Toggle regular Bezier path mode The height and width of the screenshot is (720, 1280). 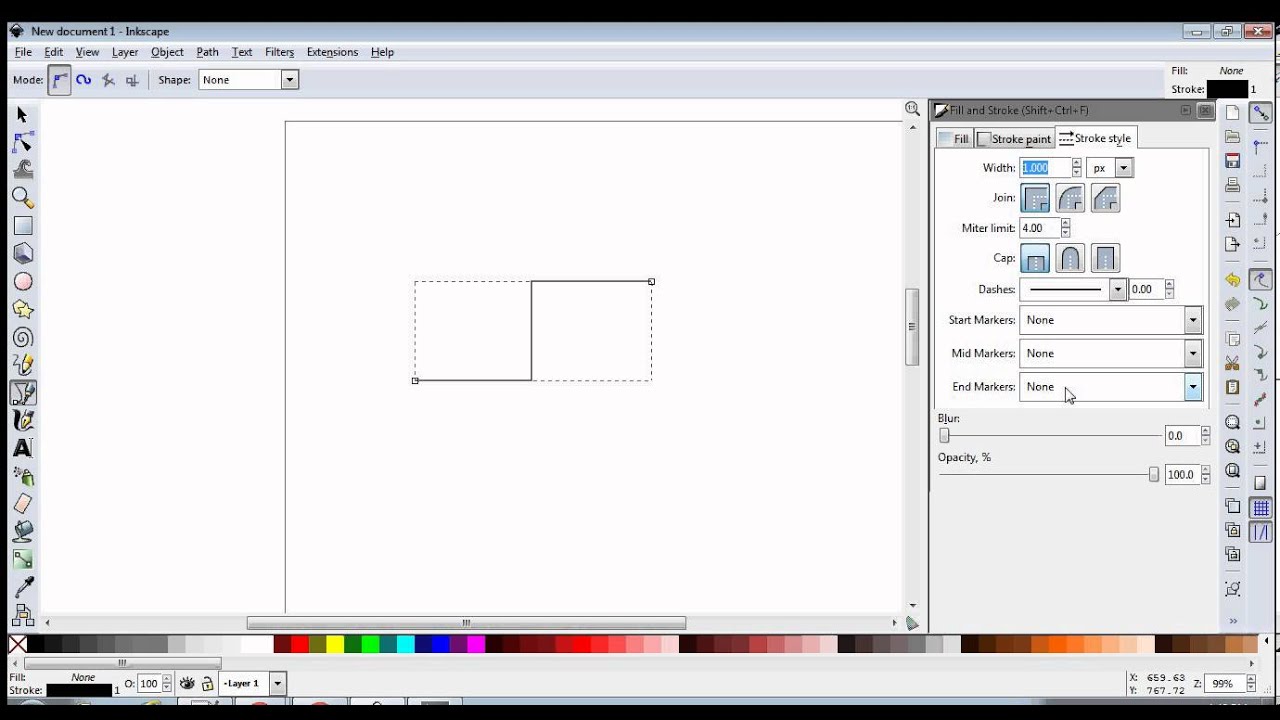coord(60,80)
